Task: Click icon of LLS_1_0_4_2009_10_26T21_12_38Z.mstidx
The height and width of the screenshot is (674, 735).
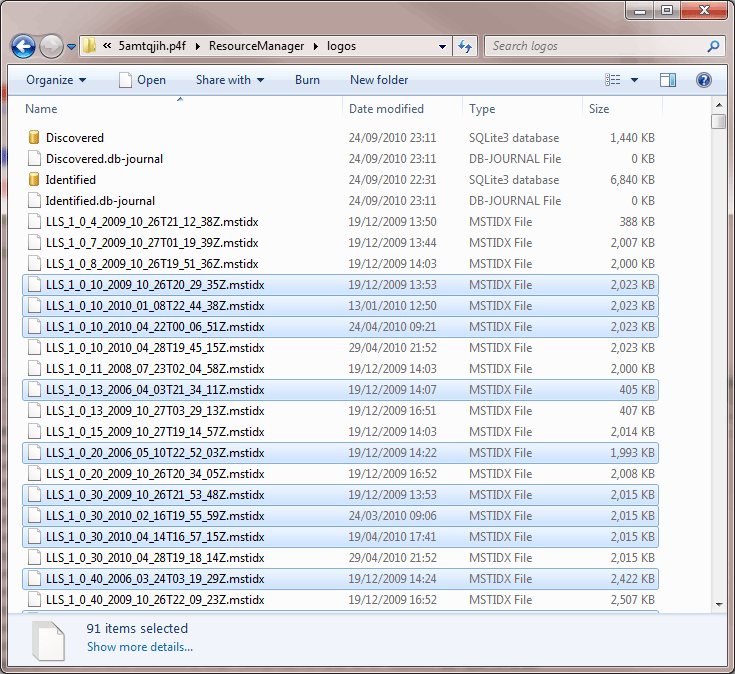Action: point(34,222)
